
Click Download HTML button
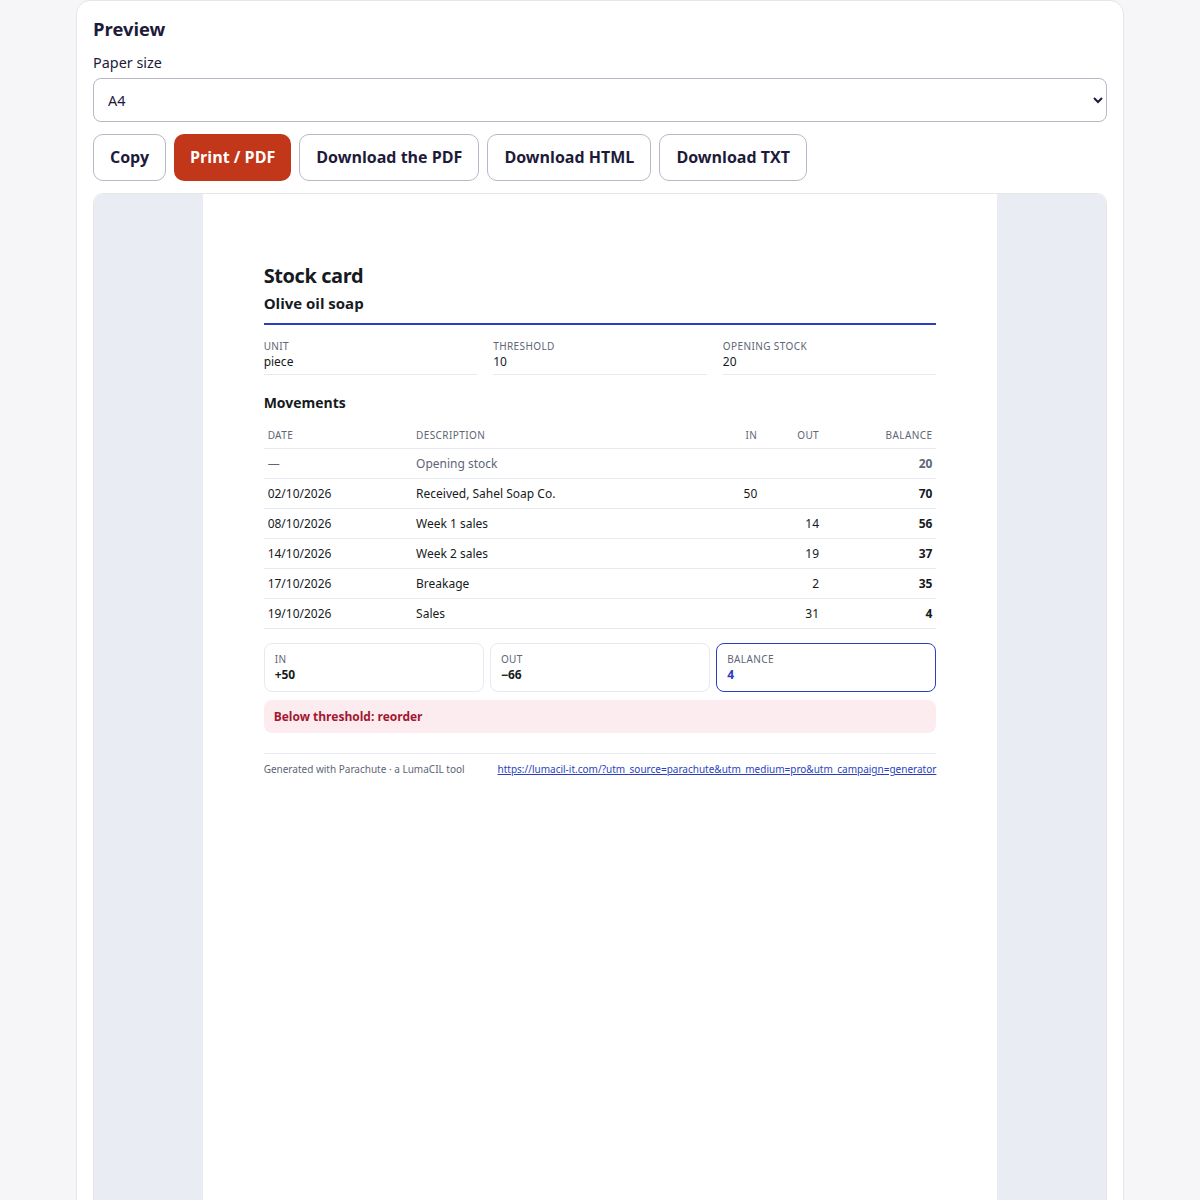tap(569, 157)
